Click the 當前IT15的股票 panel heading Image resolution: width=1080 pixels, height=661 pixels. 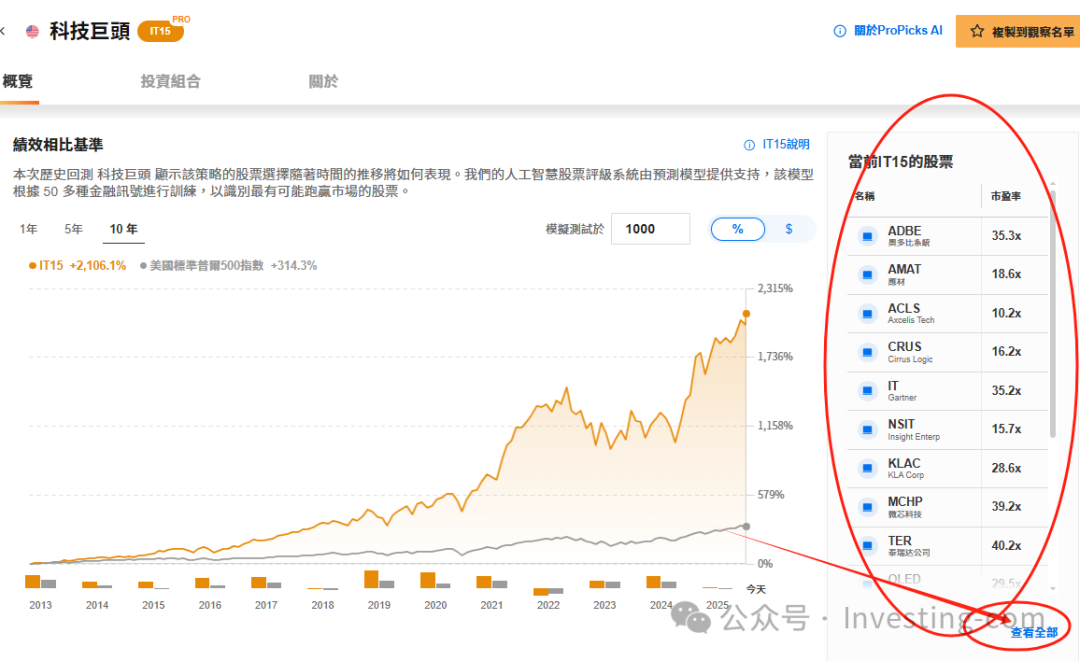900,162
